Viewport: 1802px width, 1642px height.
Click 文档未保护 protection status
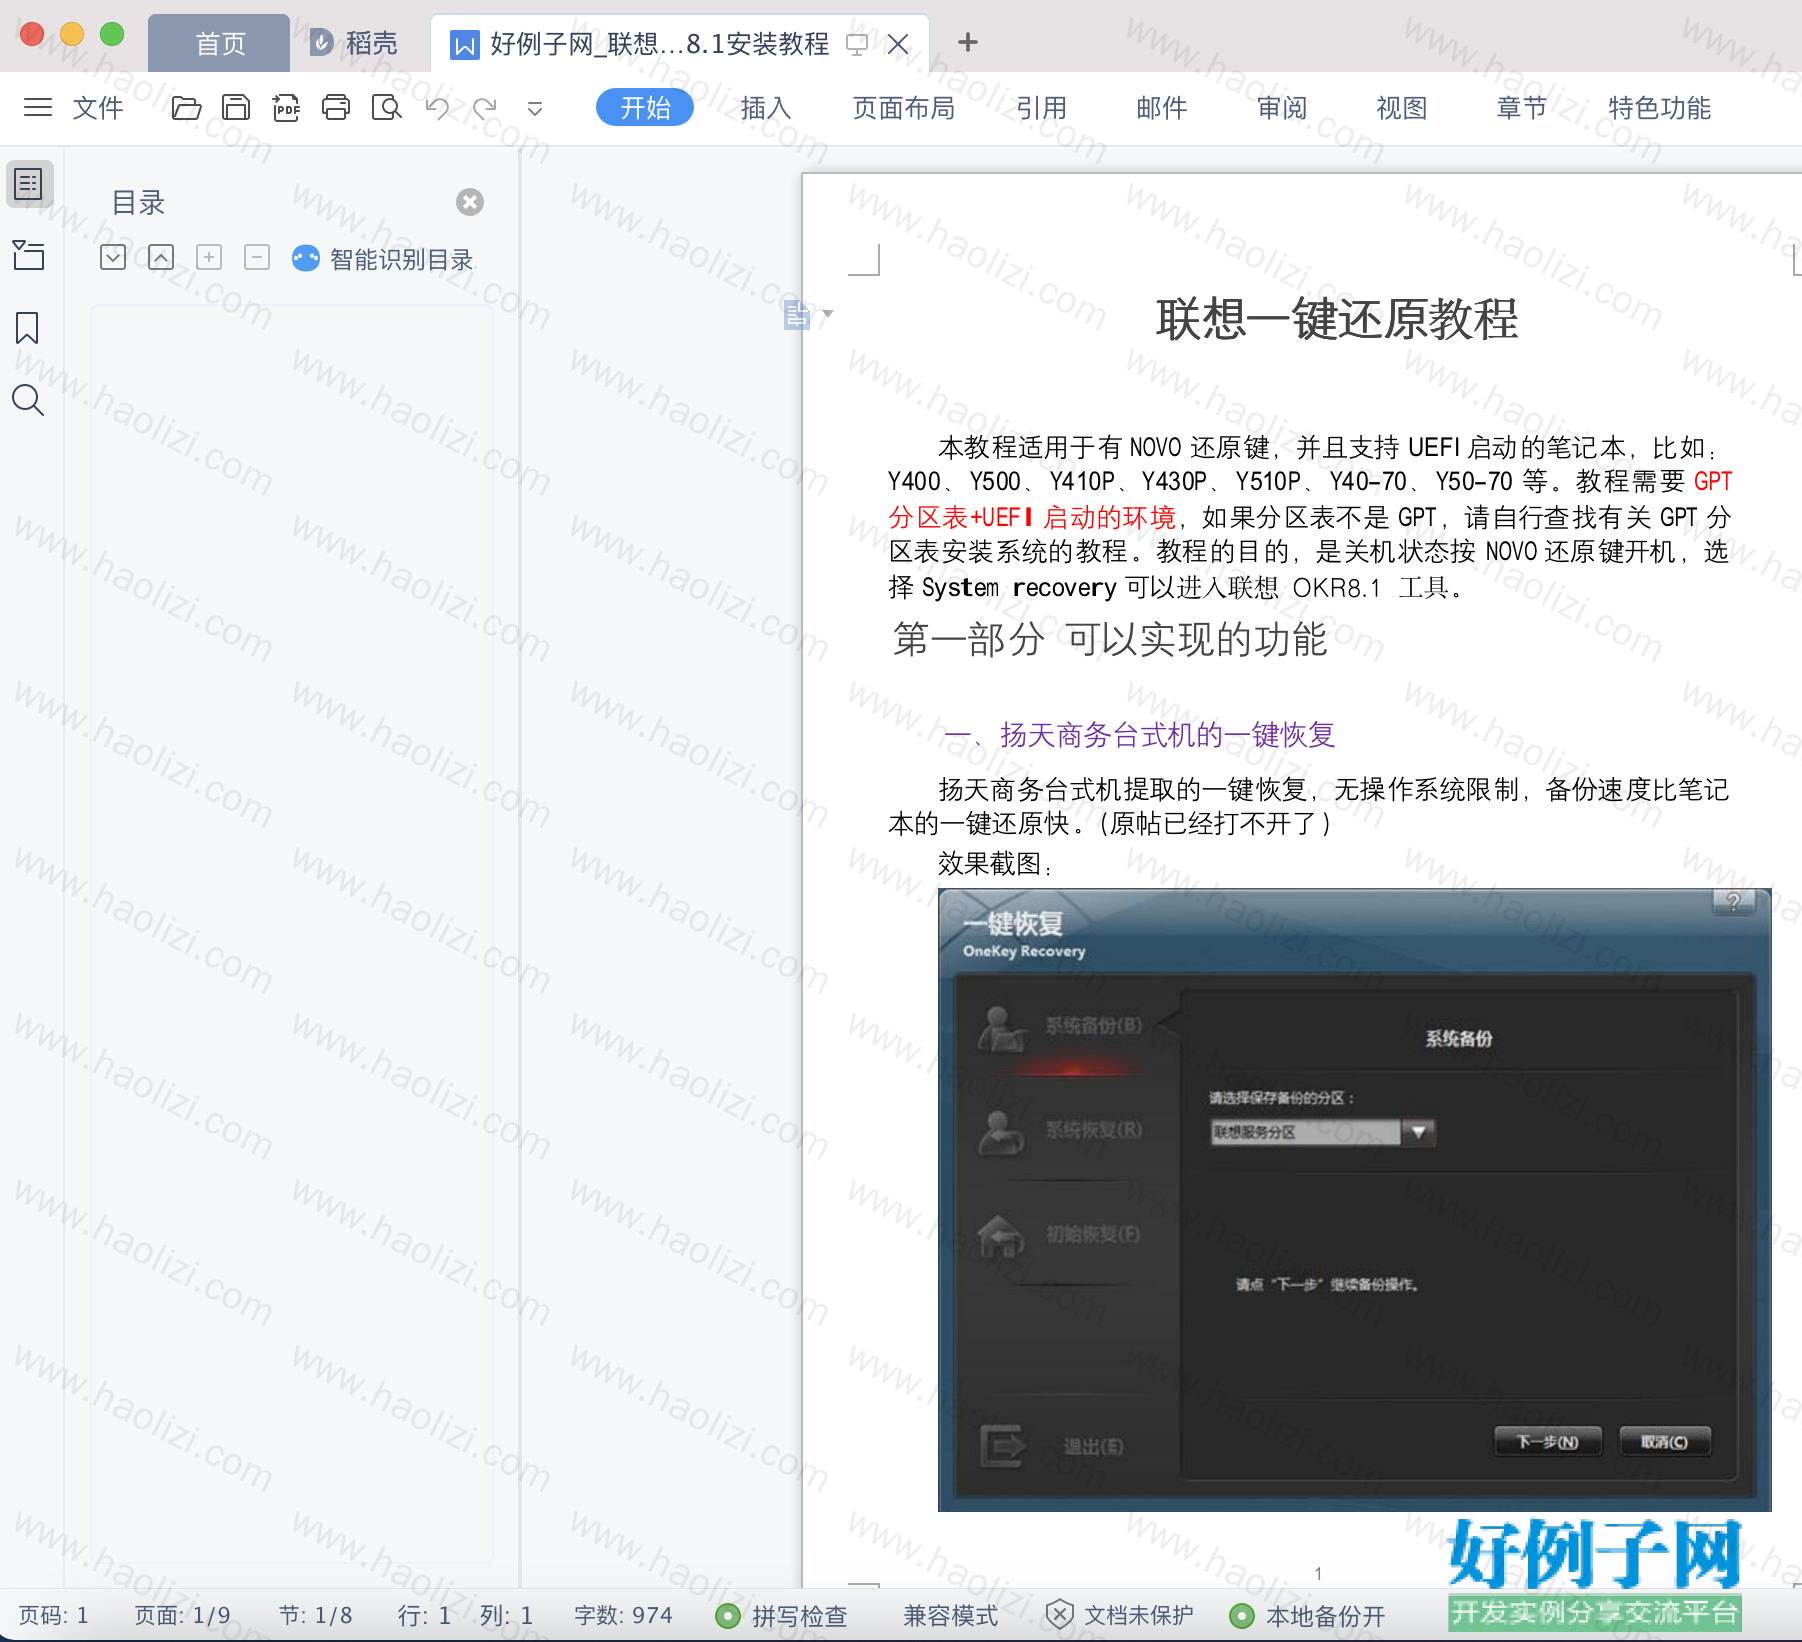[1120, 1615]
